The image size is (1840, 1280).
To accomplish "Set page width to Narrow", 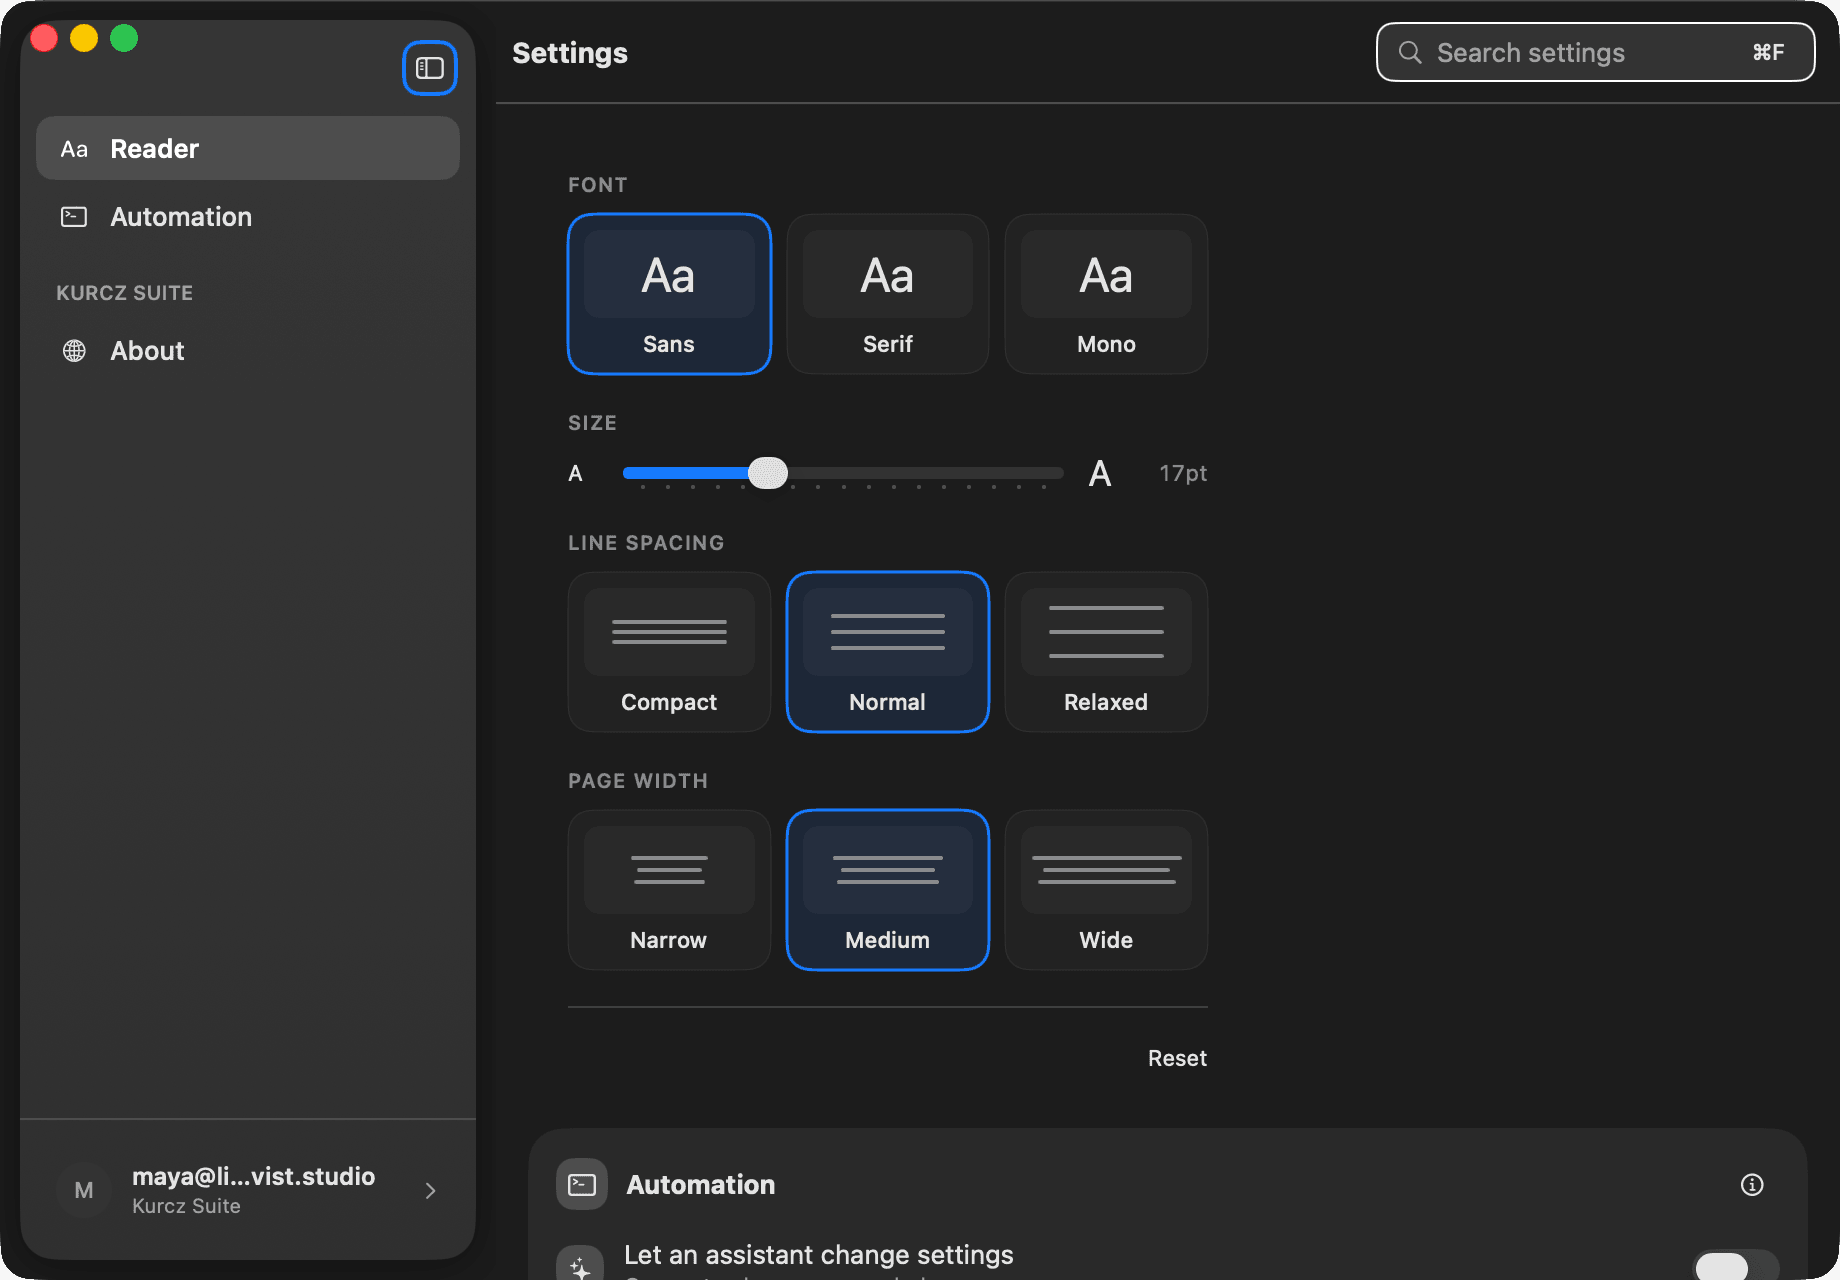I will point(669,890).
